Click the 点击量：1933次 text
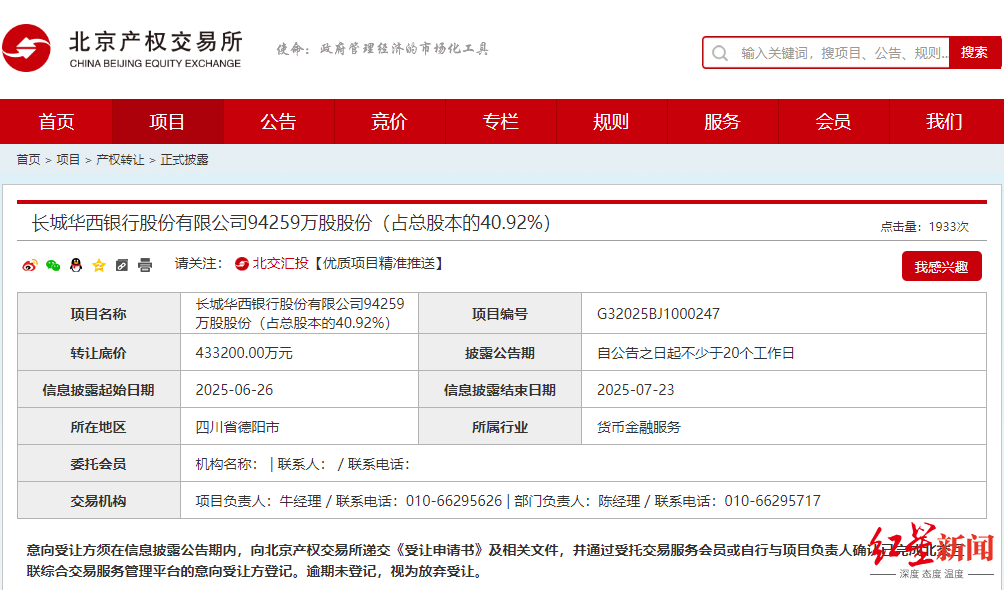 (x=924, y=227)
